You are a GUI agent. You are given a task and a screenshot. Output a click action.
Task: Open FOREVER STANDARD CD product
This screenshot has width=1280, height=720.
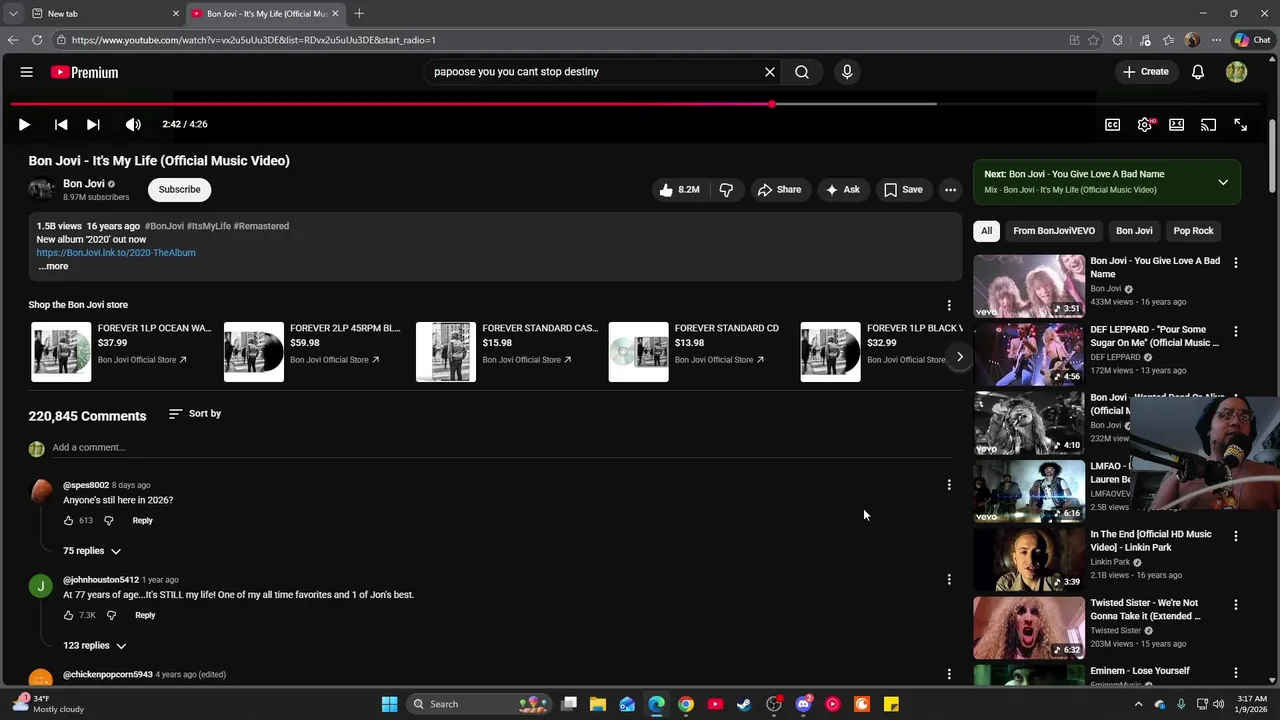coord(696,352)
